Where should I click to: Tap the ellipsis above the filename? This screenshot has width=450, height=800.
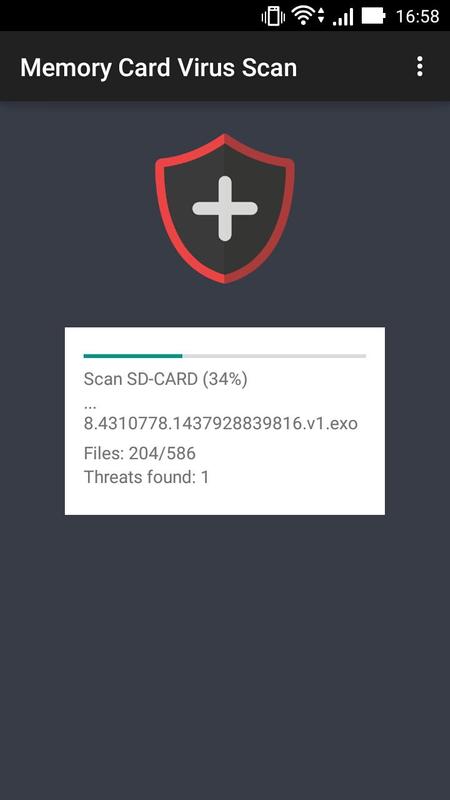coord(90,407)
